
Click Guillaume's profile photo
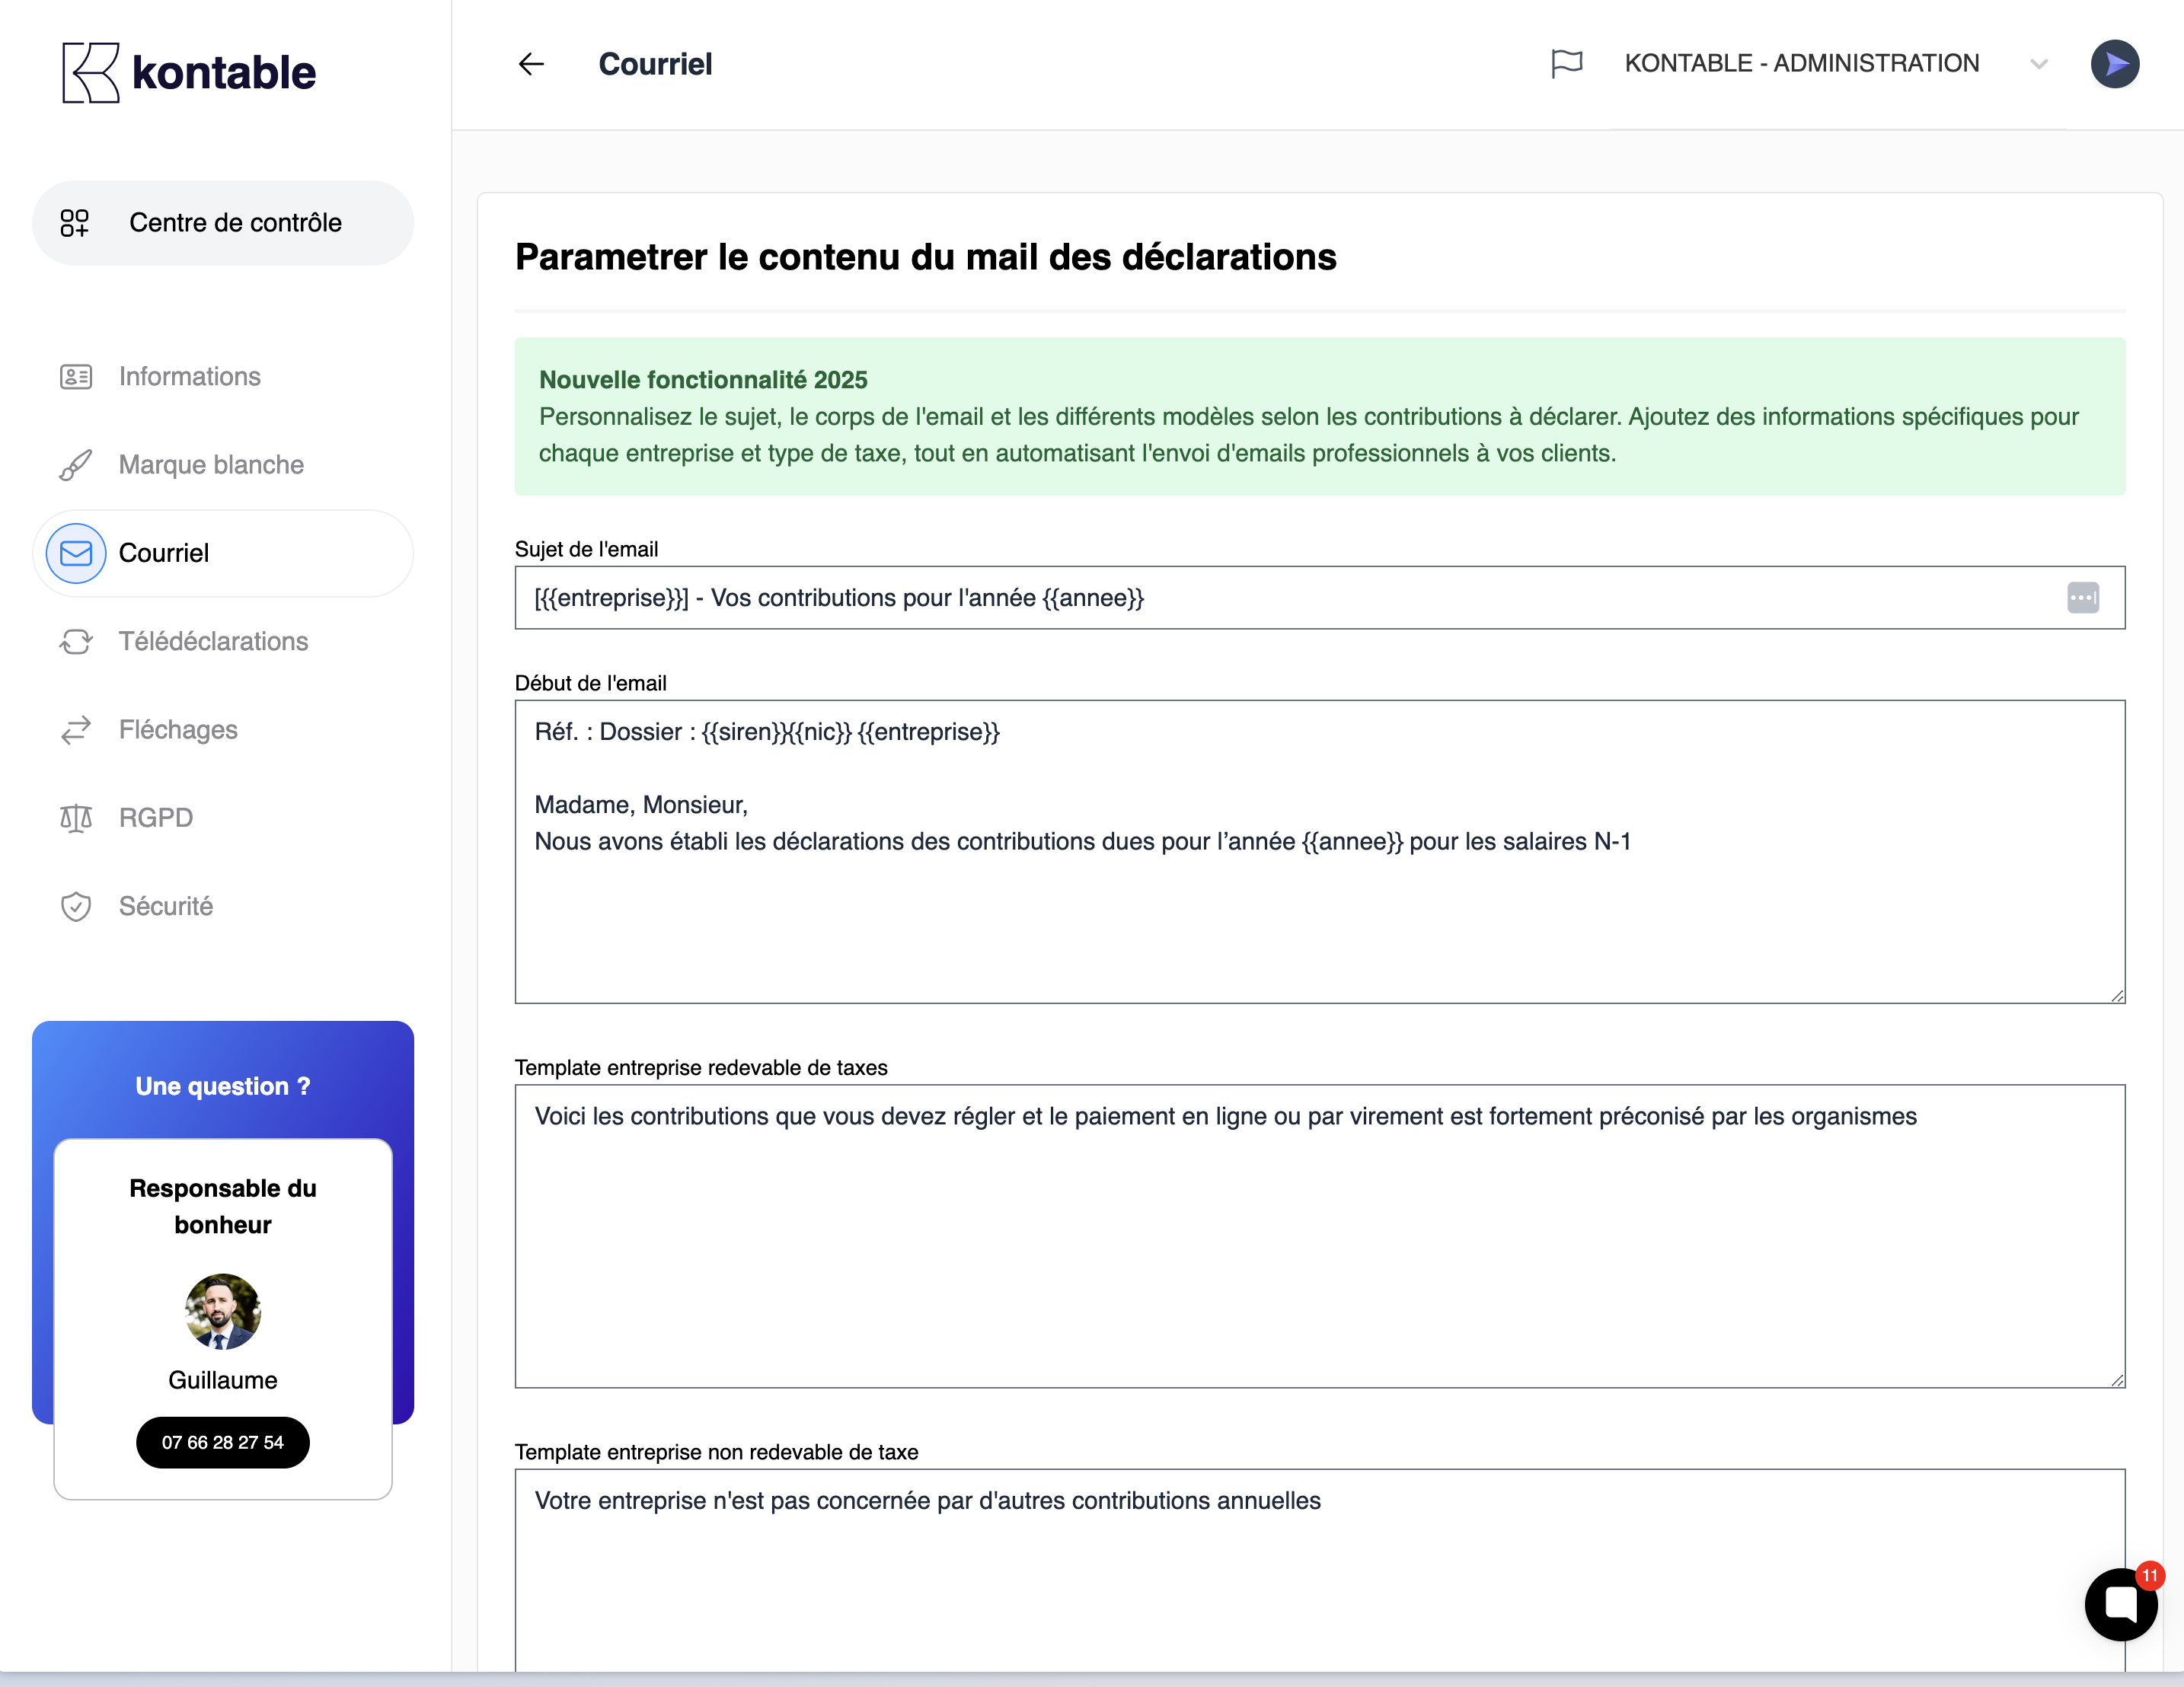[222, 1311]
